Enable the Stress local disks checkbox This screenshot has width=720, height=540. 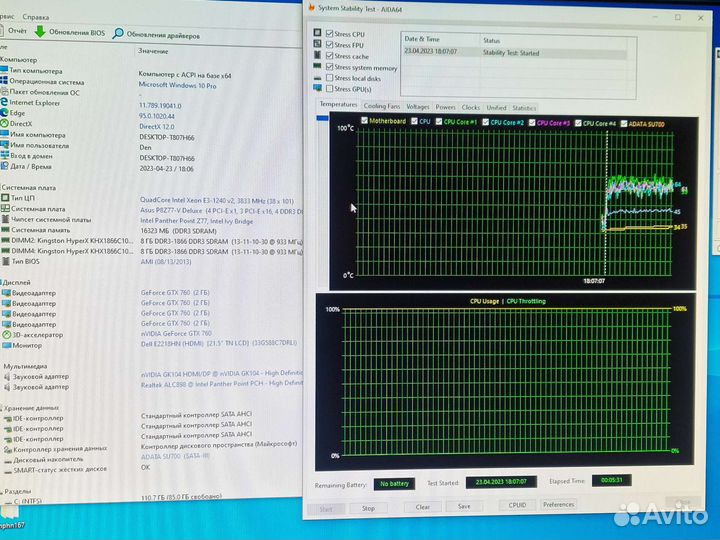click(330, 78)
